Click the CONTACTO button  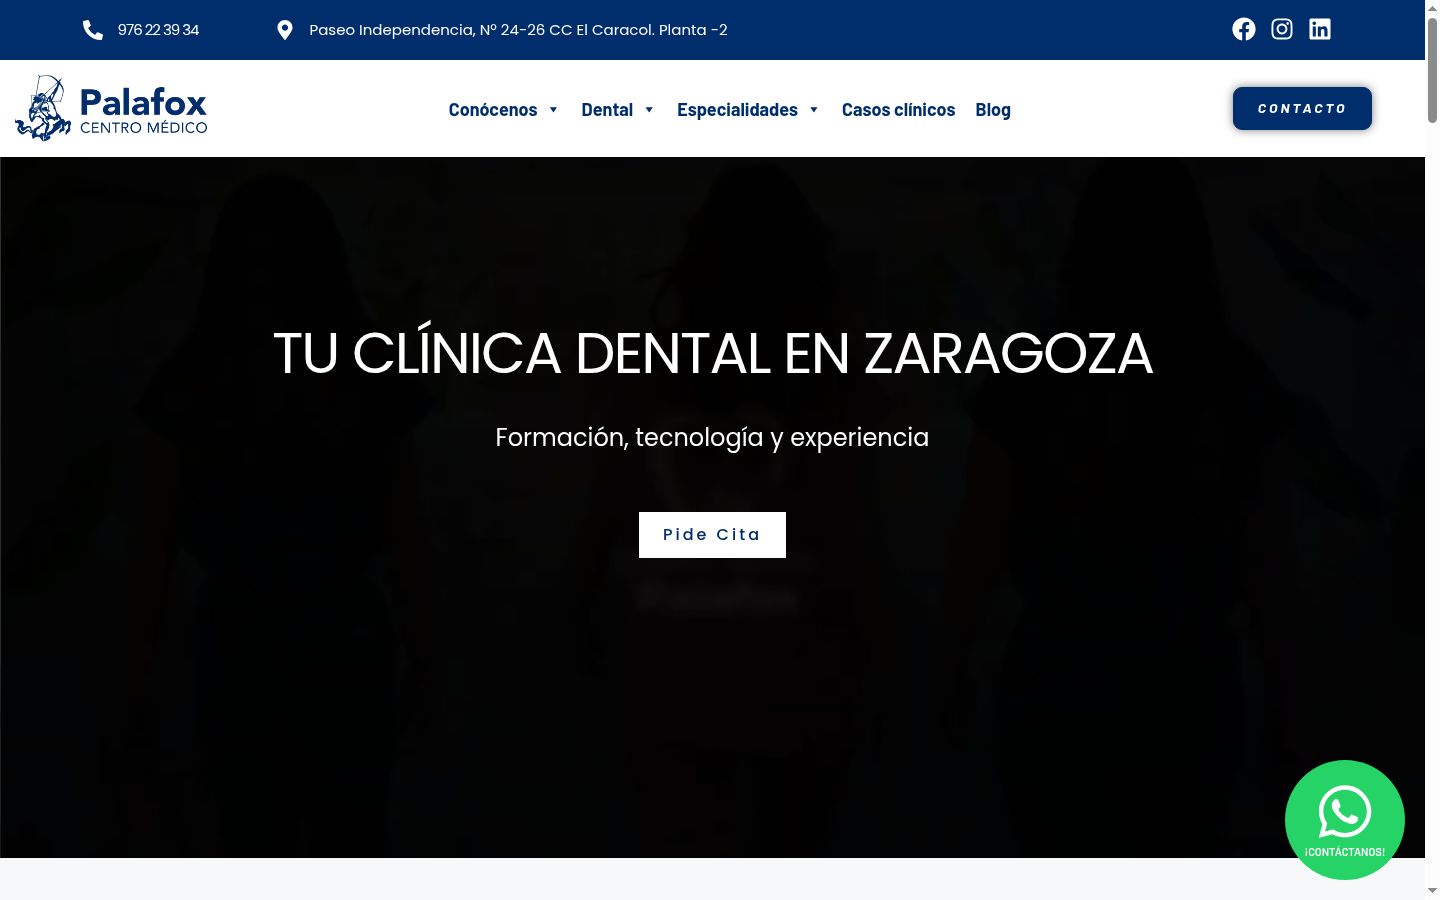(1302, 108)
